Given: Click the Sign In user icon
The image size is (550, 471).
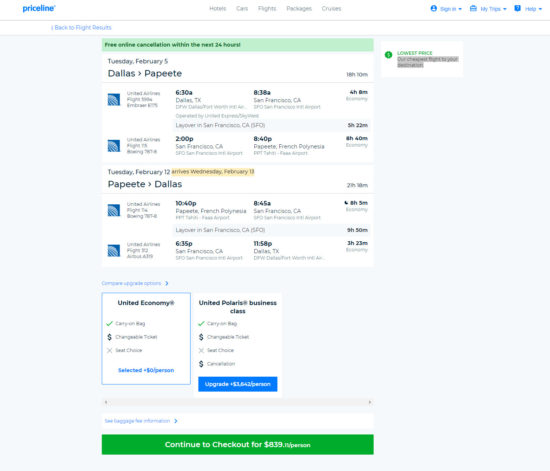Looking at the screenshot, I should point(434,8).
